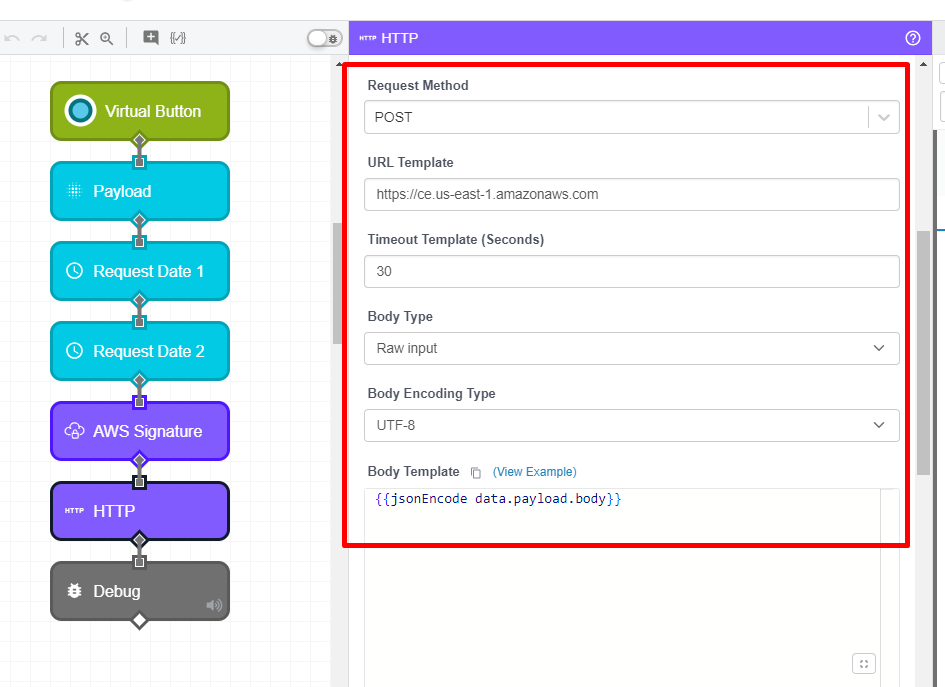Open the HTTP node help icon
Screen dimensions: 945x687
[912, 38]
